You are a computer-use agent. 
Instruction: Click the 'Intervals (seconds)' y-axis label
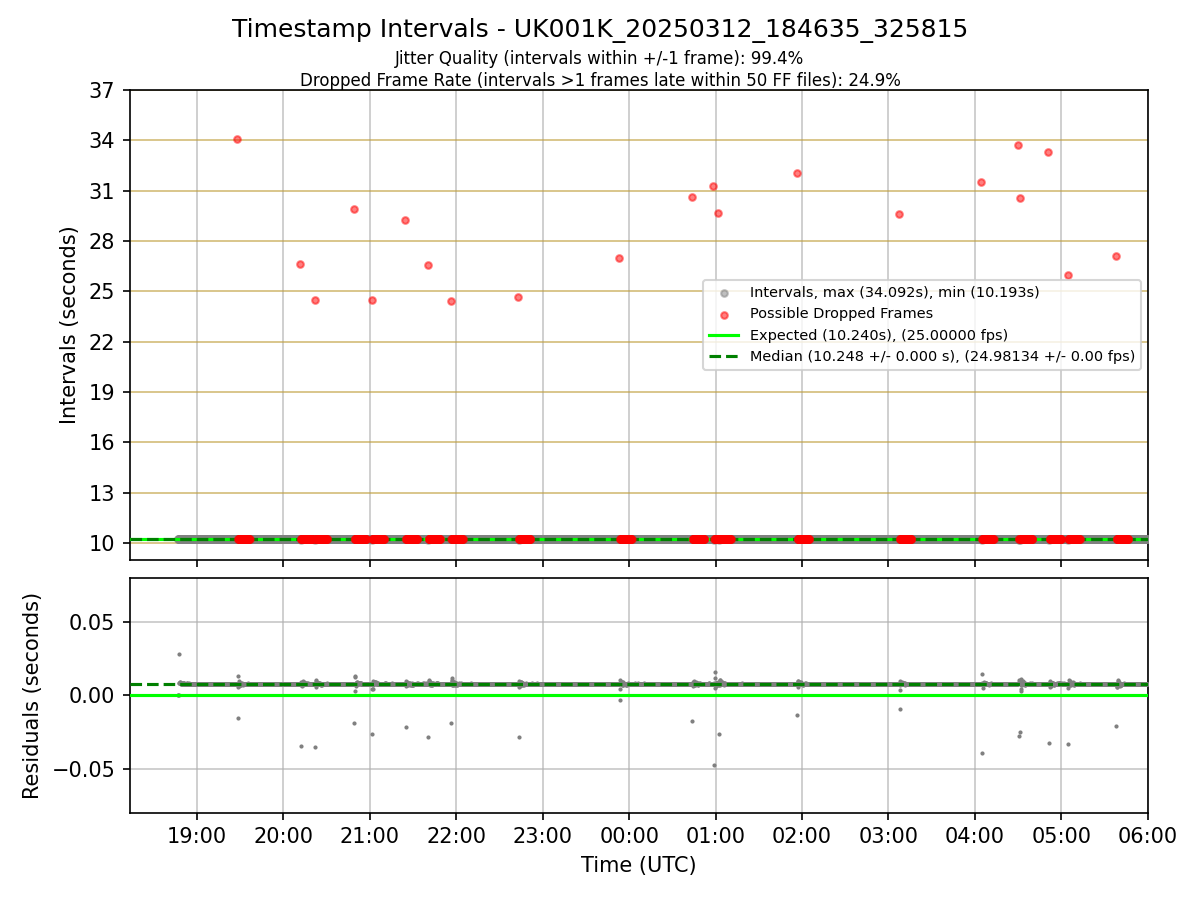pyautogui.click(x=68, y=325)
